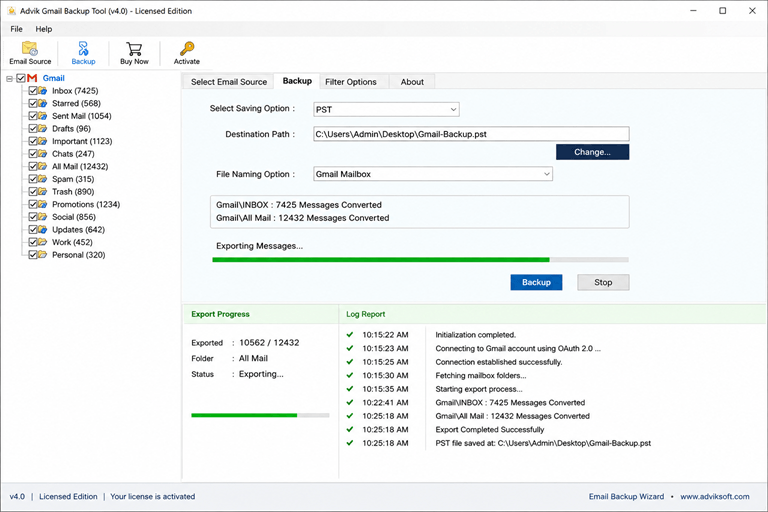Open the www.adviksoft.com link
Viewport: 768px width, 512px height.
(x=715, y=496)
